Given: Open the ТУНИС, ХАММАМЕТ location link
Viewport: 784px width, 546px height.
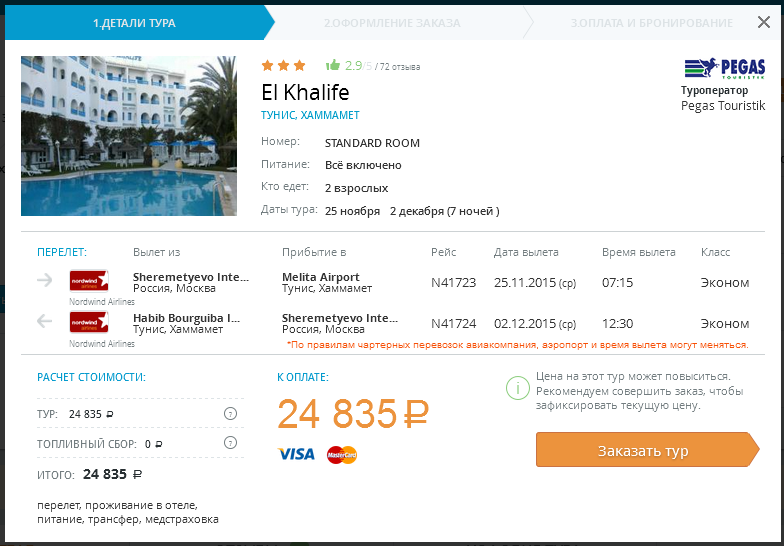Looking at the screenshot, I should [x=310, y=116].
